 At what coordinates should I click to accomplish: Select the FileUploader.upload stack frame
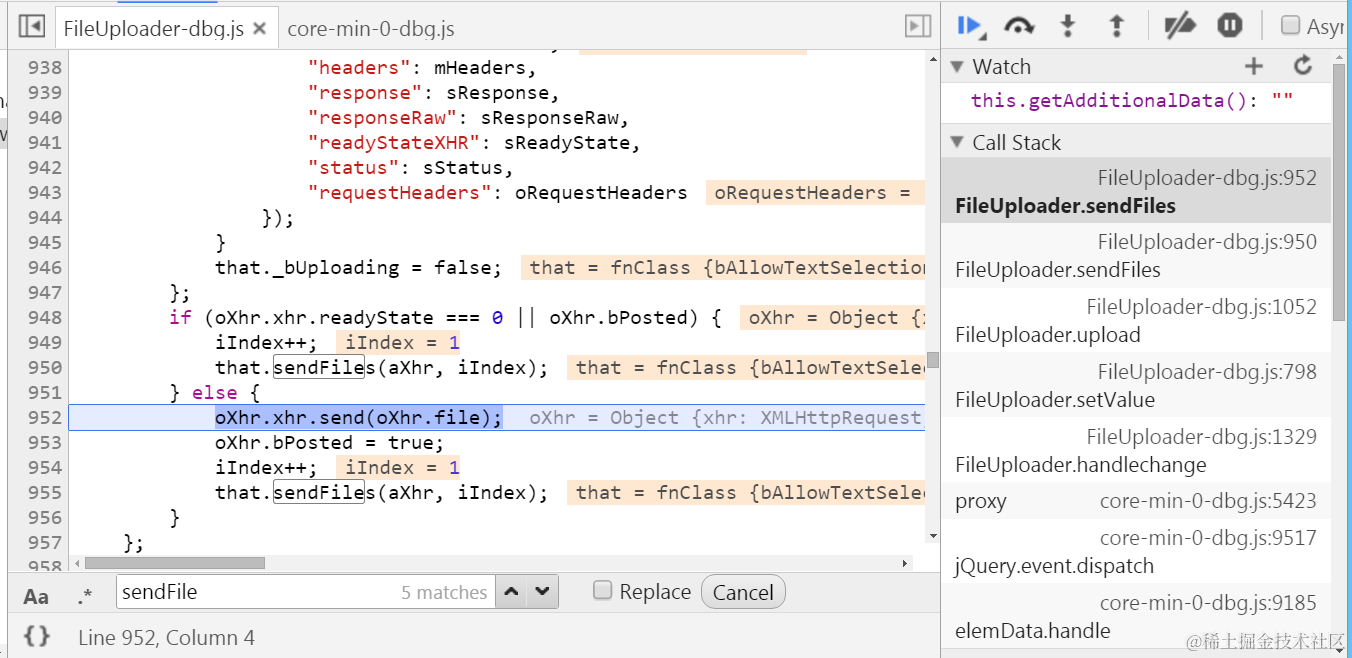click(x=1136, y=321)
